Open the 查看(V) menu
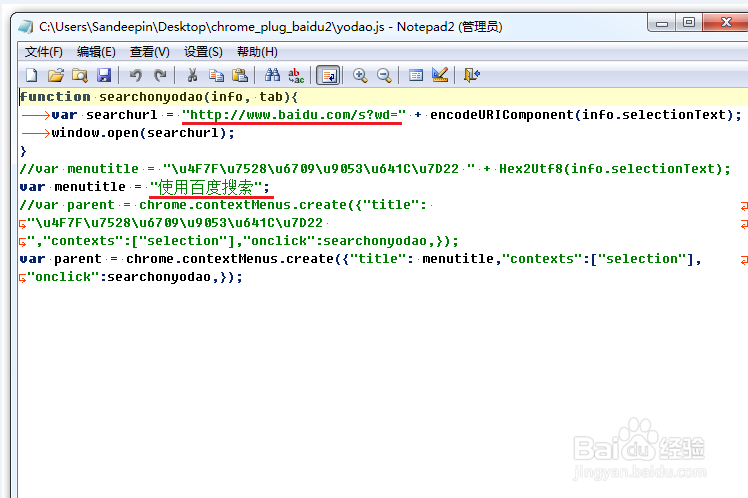 coord(150,52)
